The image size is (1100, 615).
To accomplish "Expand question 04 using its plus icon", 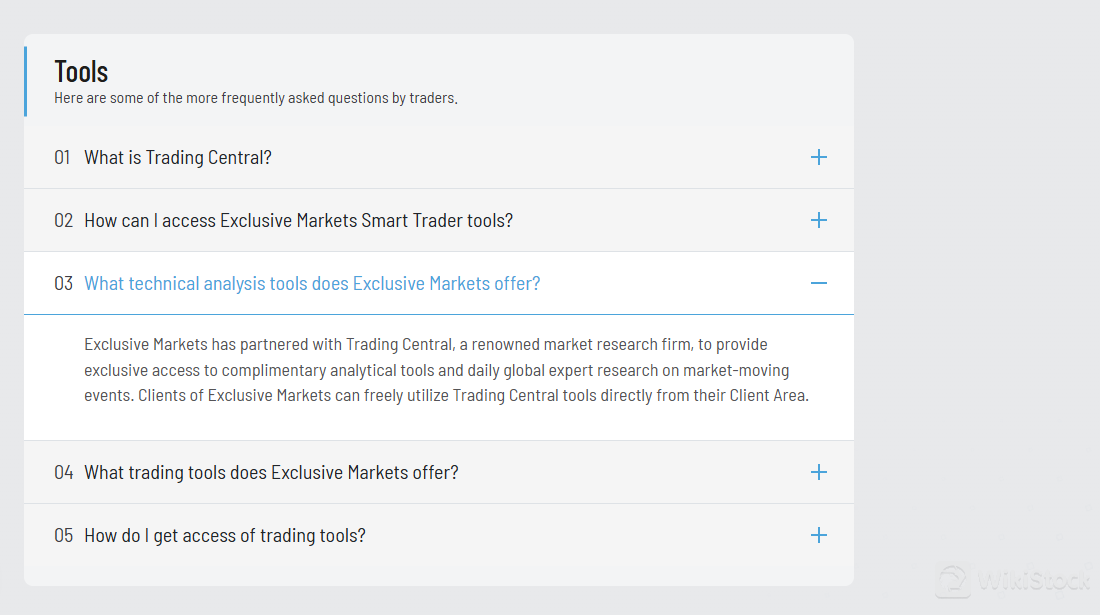I will [819, 472].
